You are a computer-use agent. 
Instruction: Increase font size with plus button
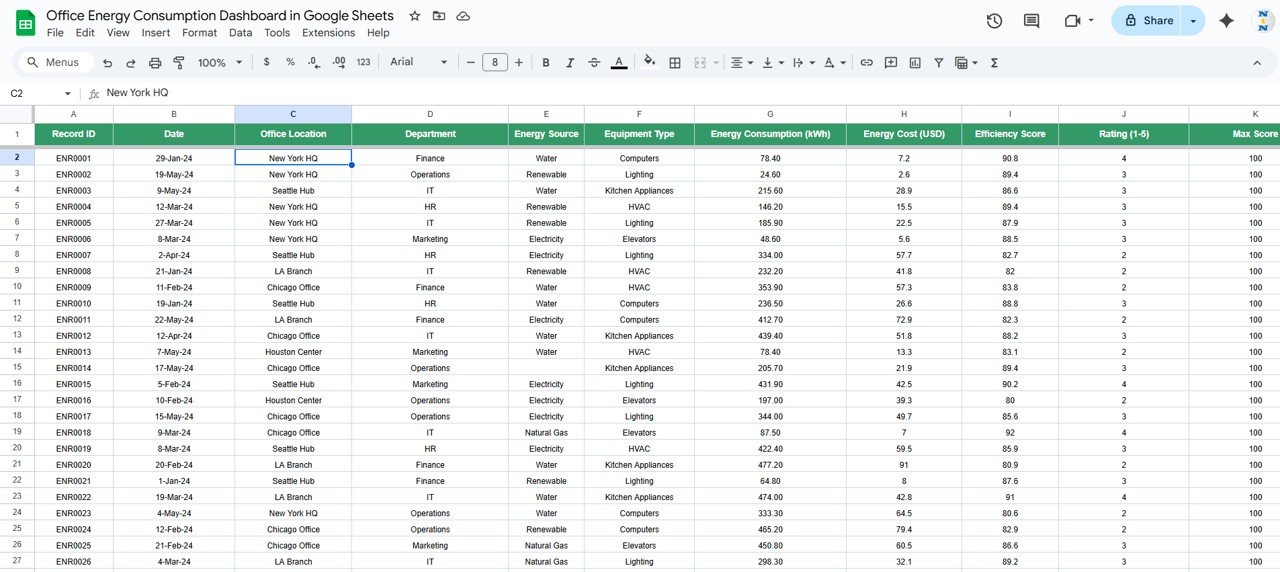click(518, 62)
